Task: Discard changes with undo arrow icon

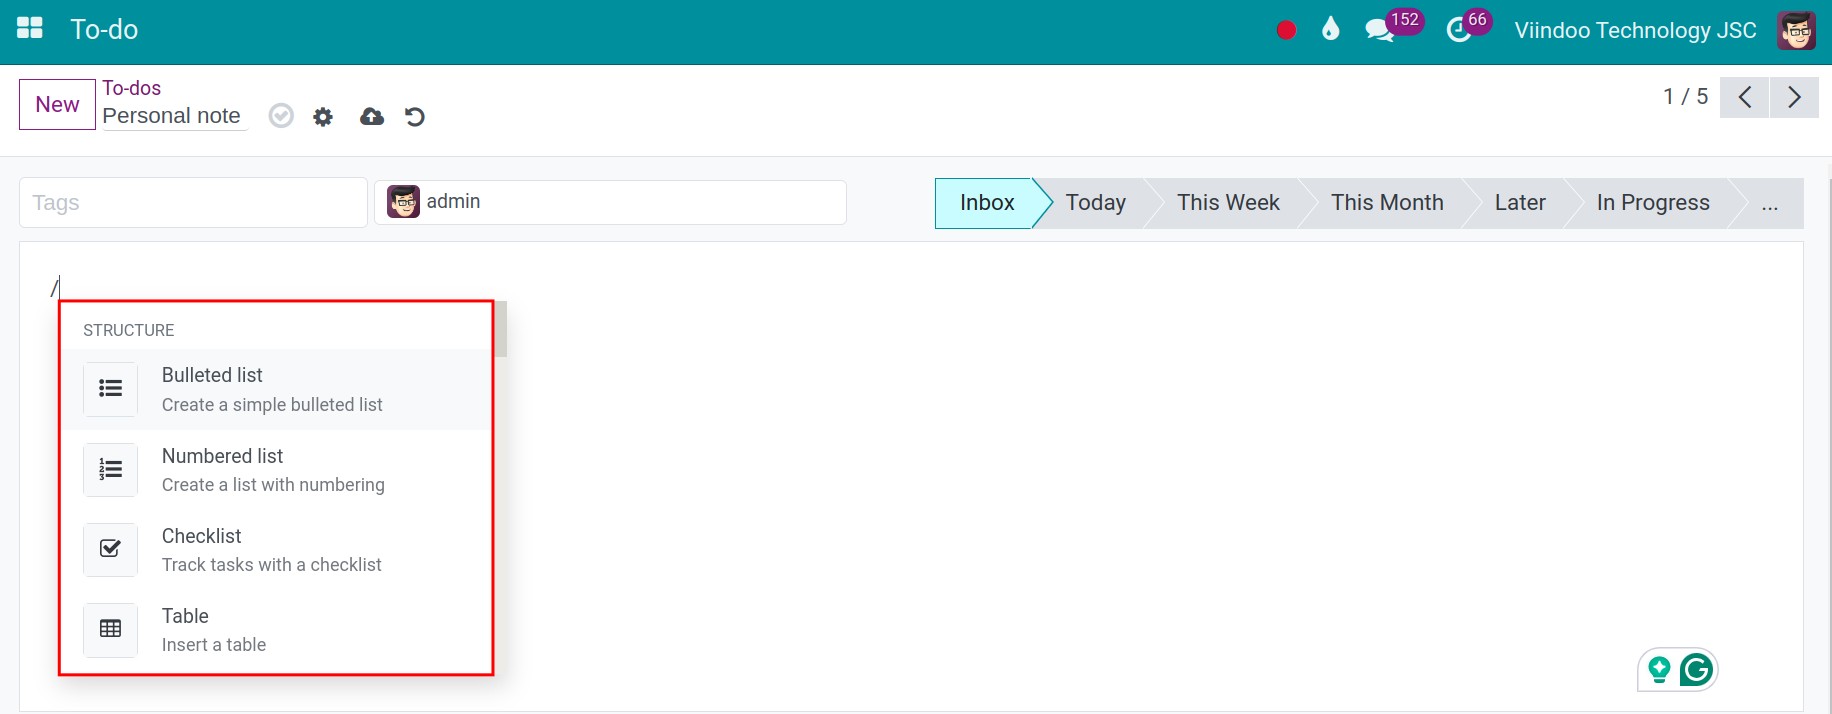Action: click(415, 117)
